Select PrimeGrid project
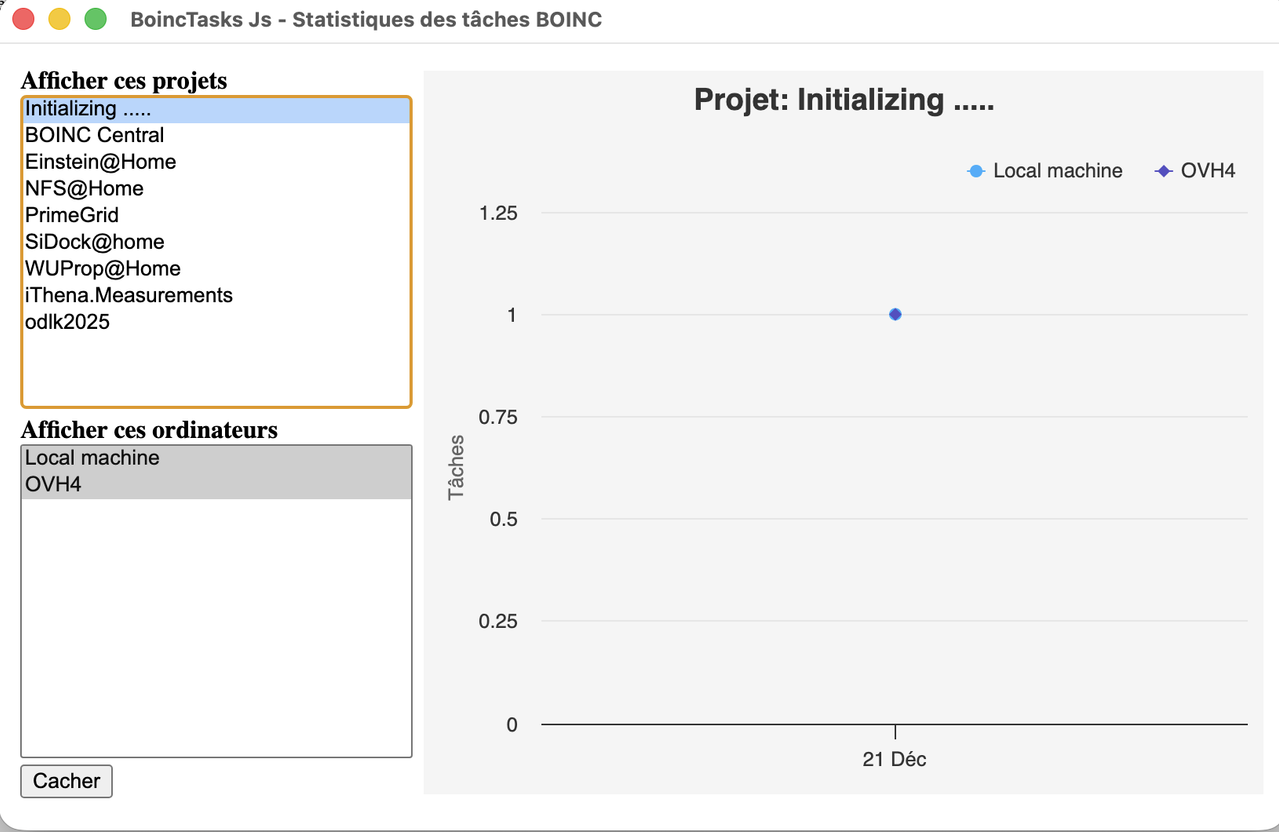1279x832 pixels. [x=216, y=215]
